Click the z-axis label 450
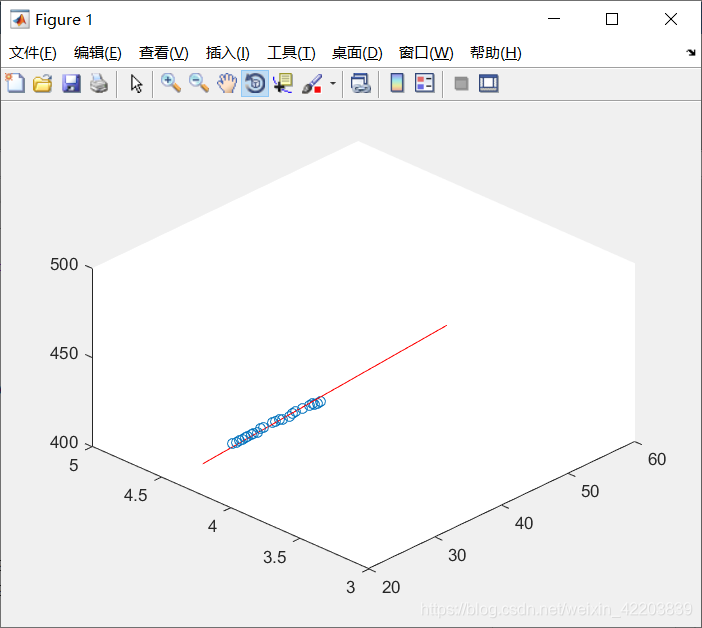The height and width of the screenshot is (628, 702). (64, 353)
